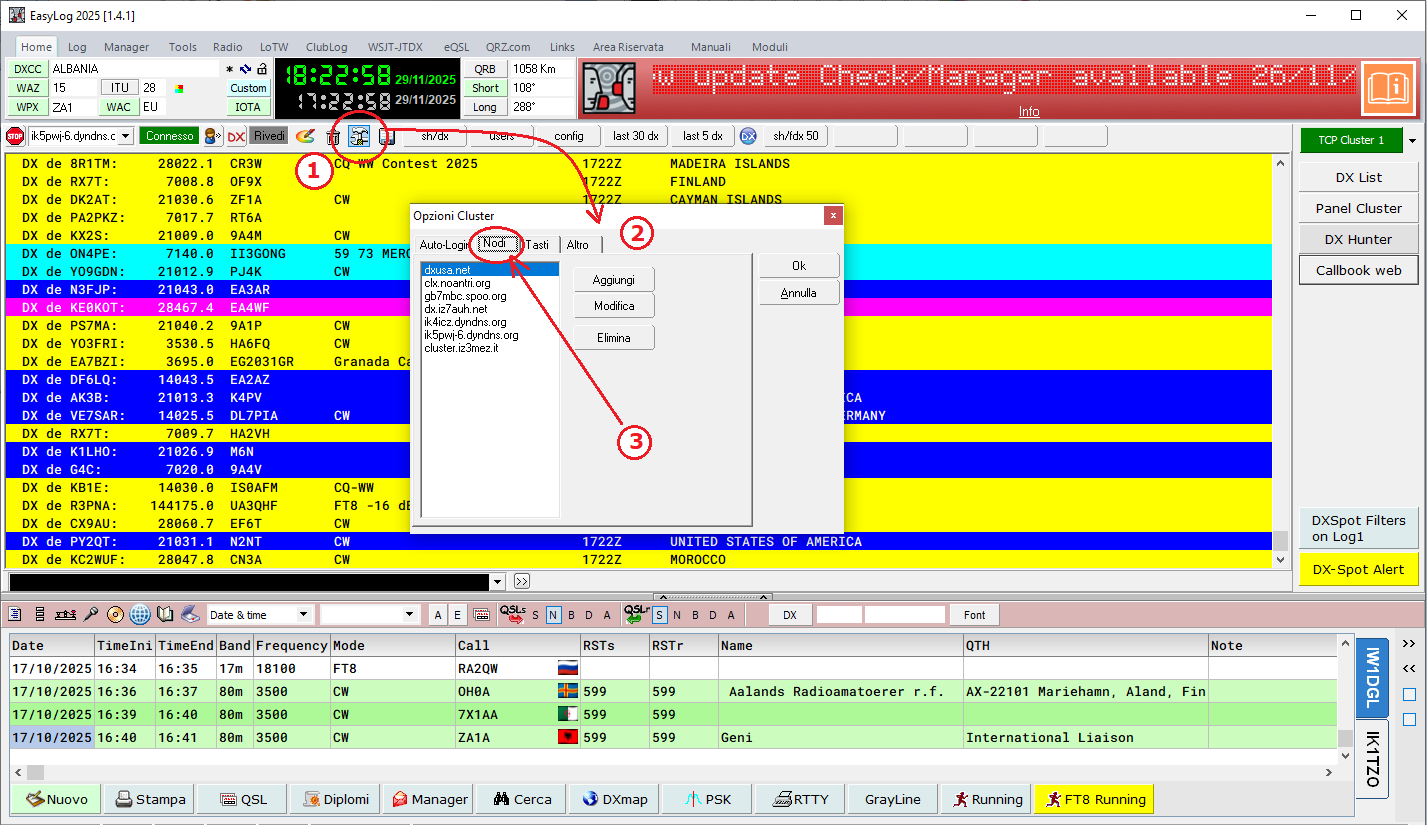Click the log table vertical scrollbar thumb
1427x825 pixels.
coord(1346,739)
